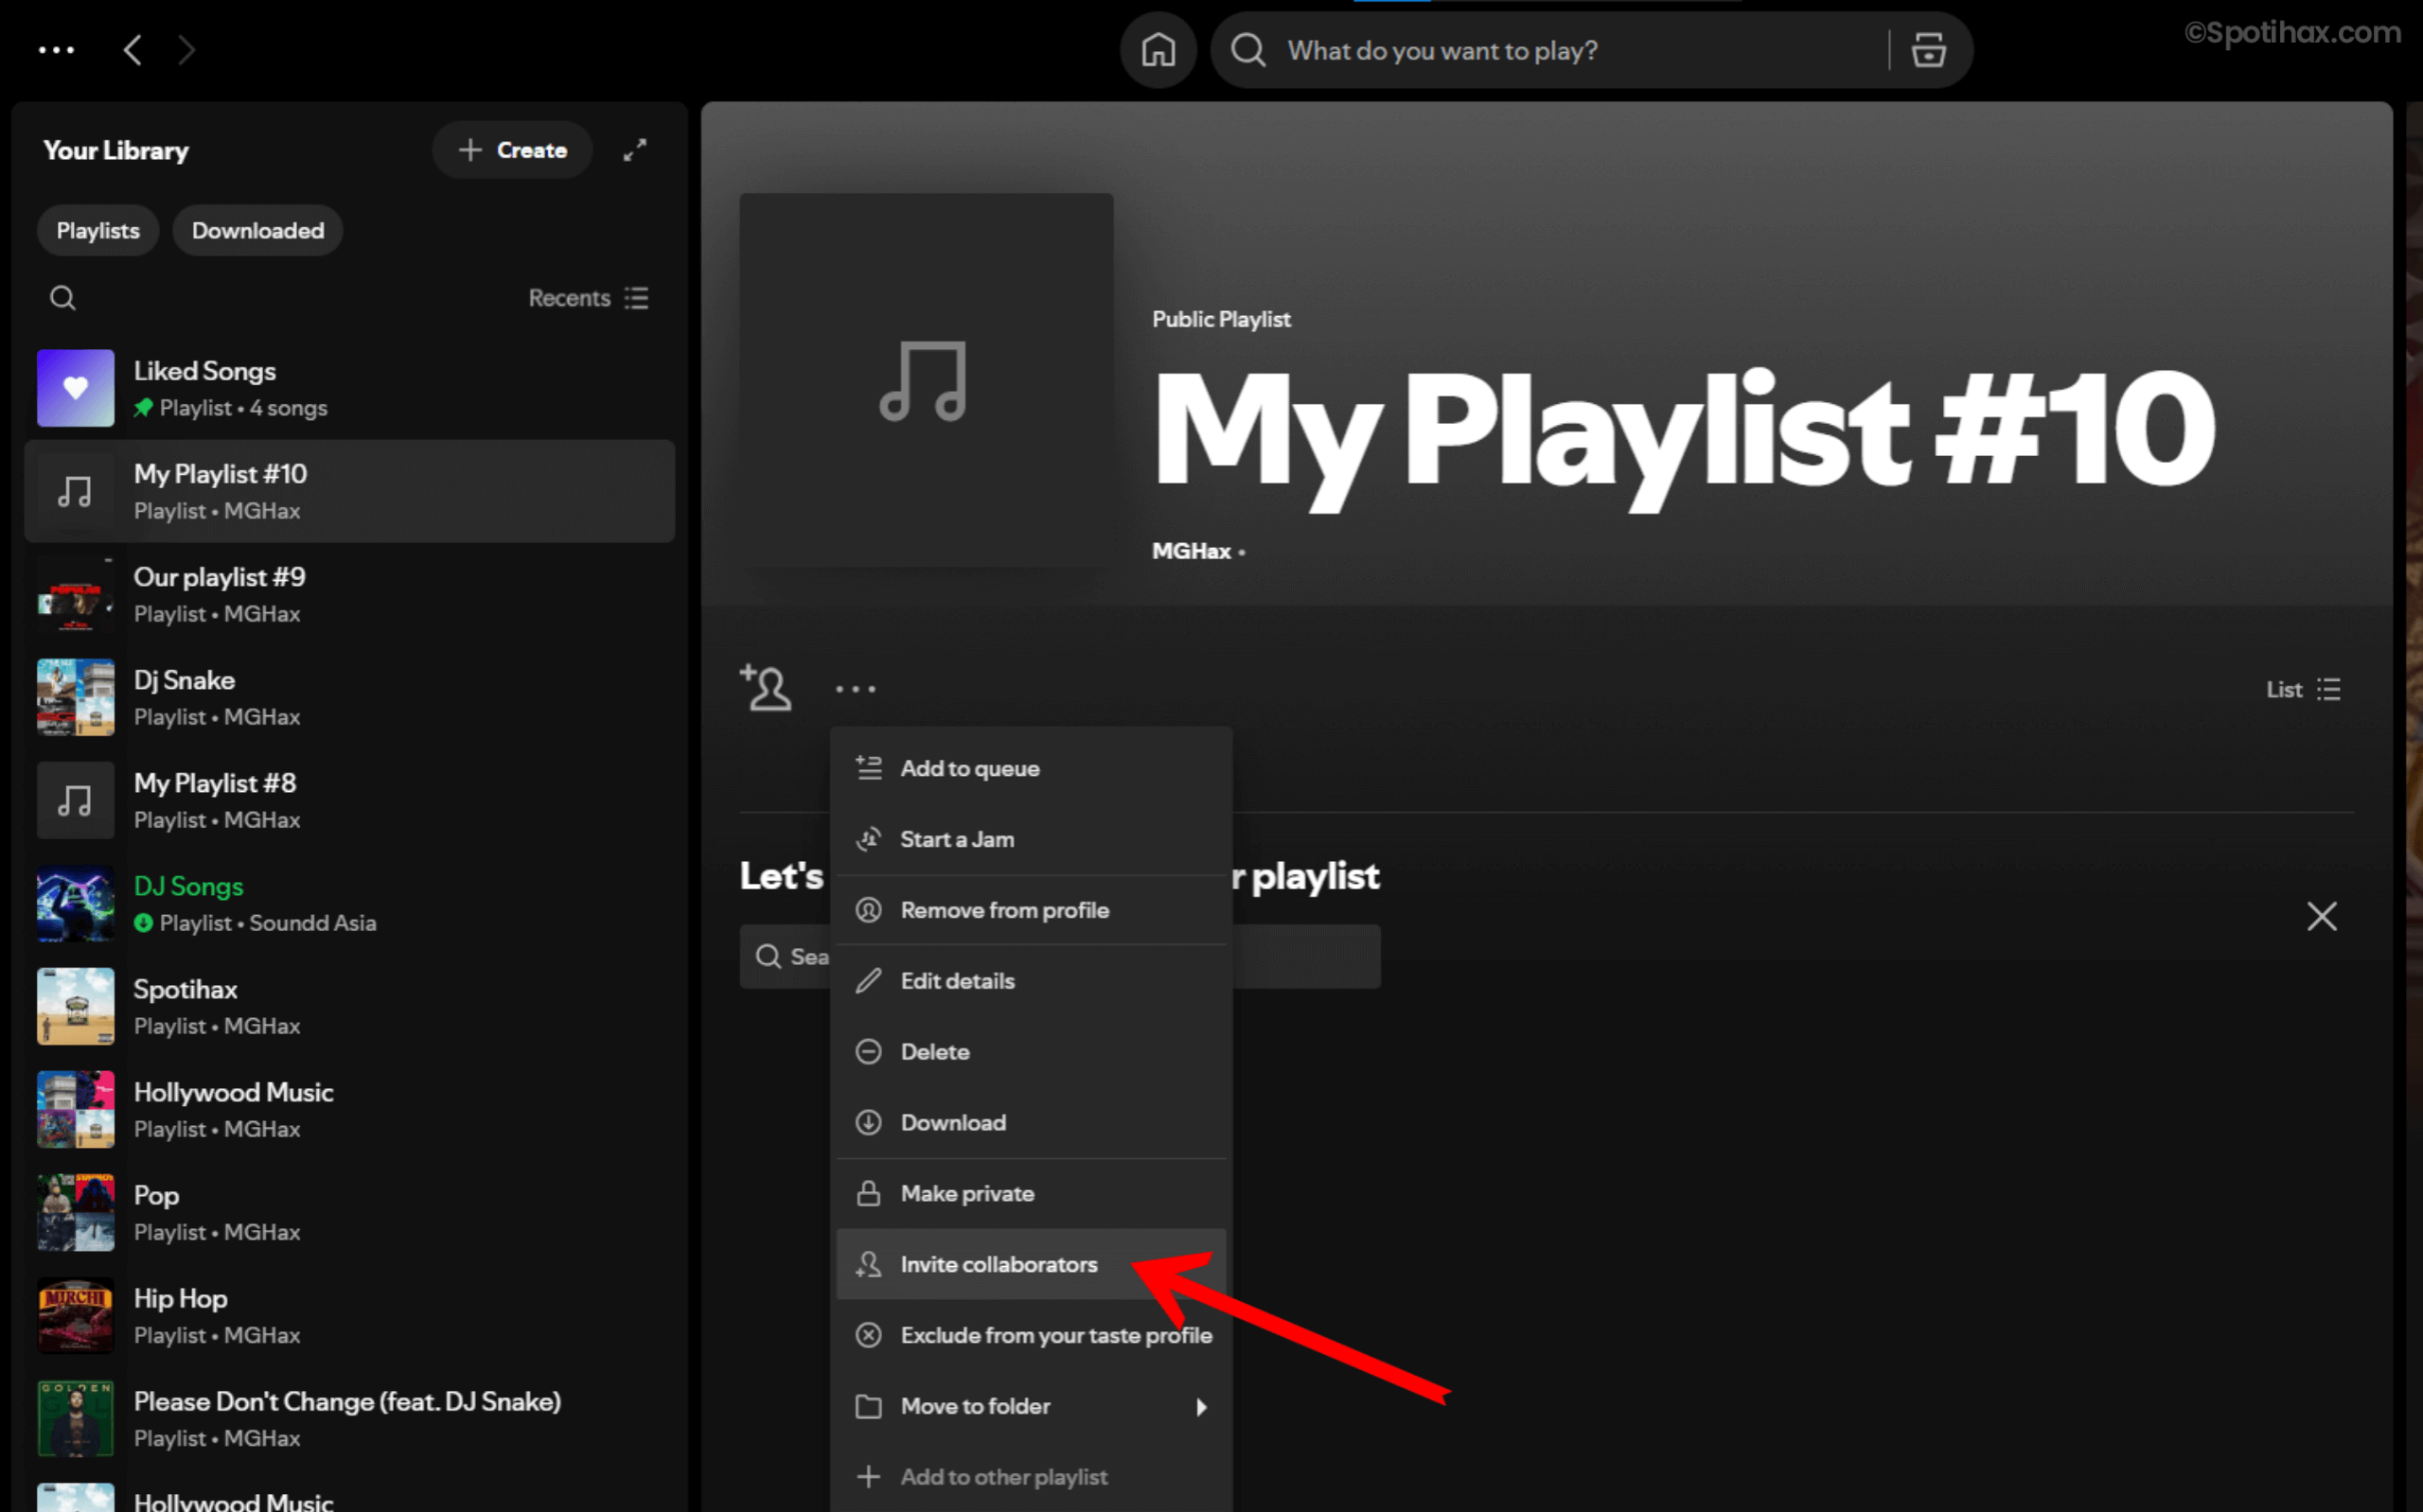Image resolution: width=2423 pixels, height=1512 pixels.
Task: Open the List view dropdown
Action: coord(2303,689)
